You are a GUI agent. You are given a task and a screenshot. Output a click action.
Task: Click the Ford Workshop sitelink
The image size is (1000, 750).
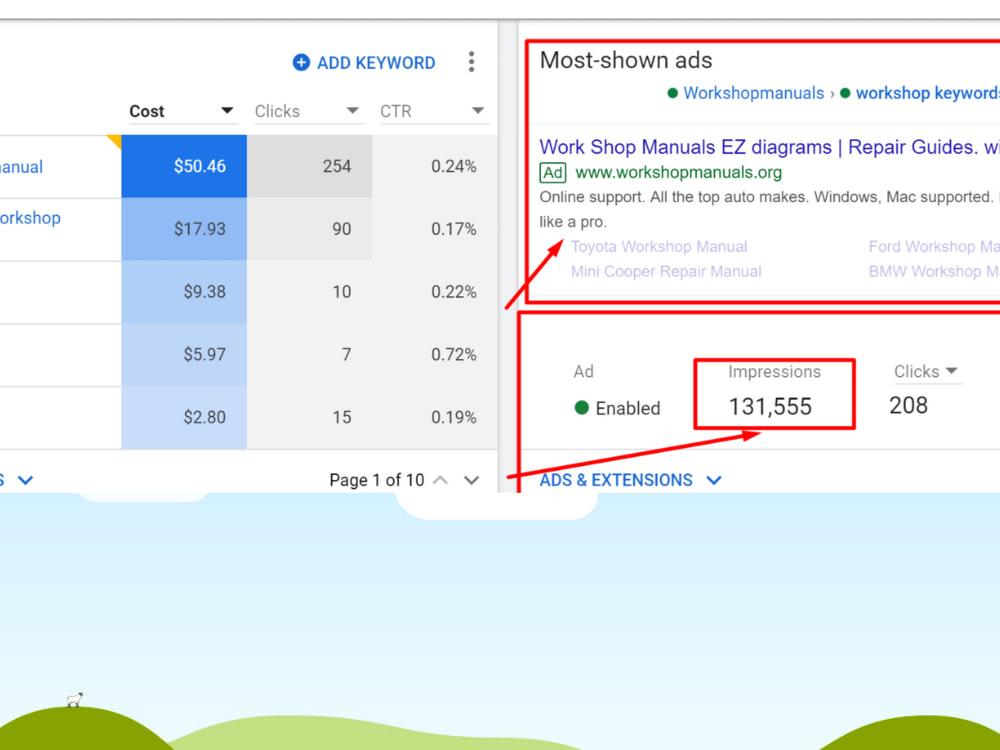(934, 247)
